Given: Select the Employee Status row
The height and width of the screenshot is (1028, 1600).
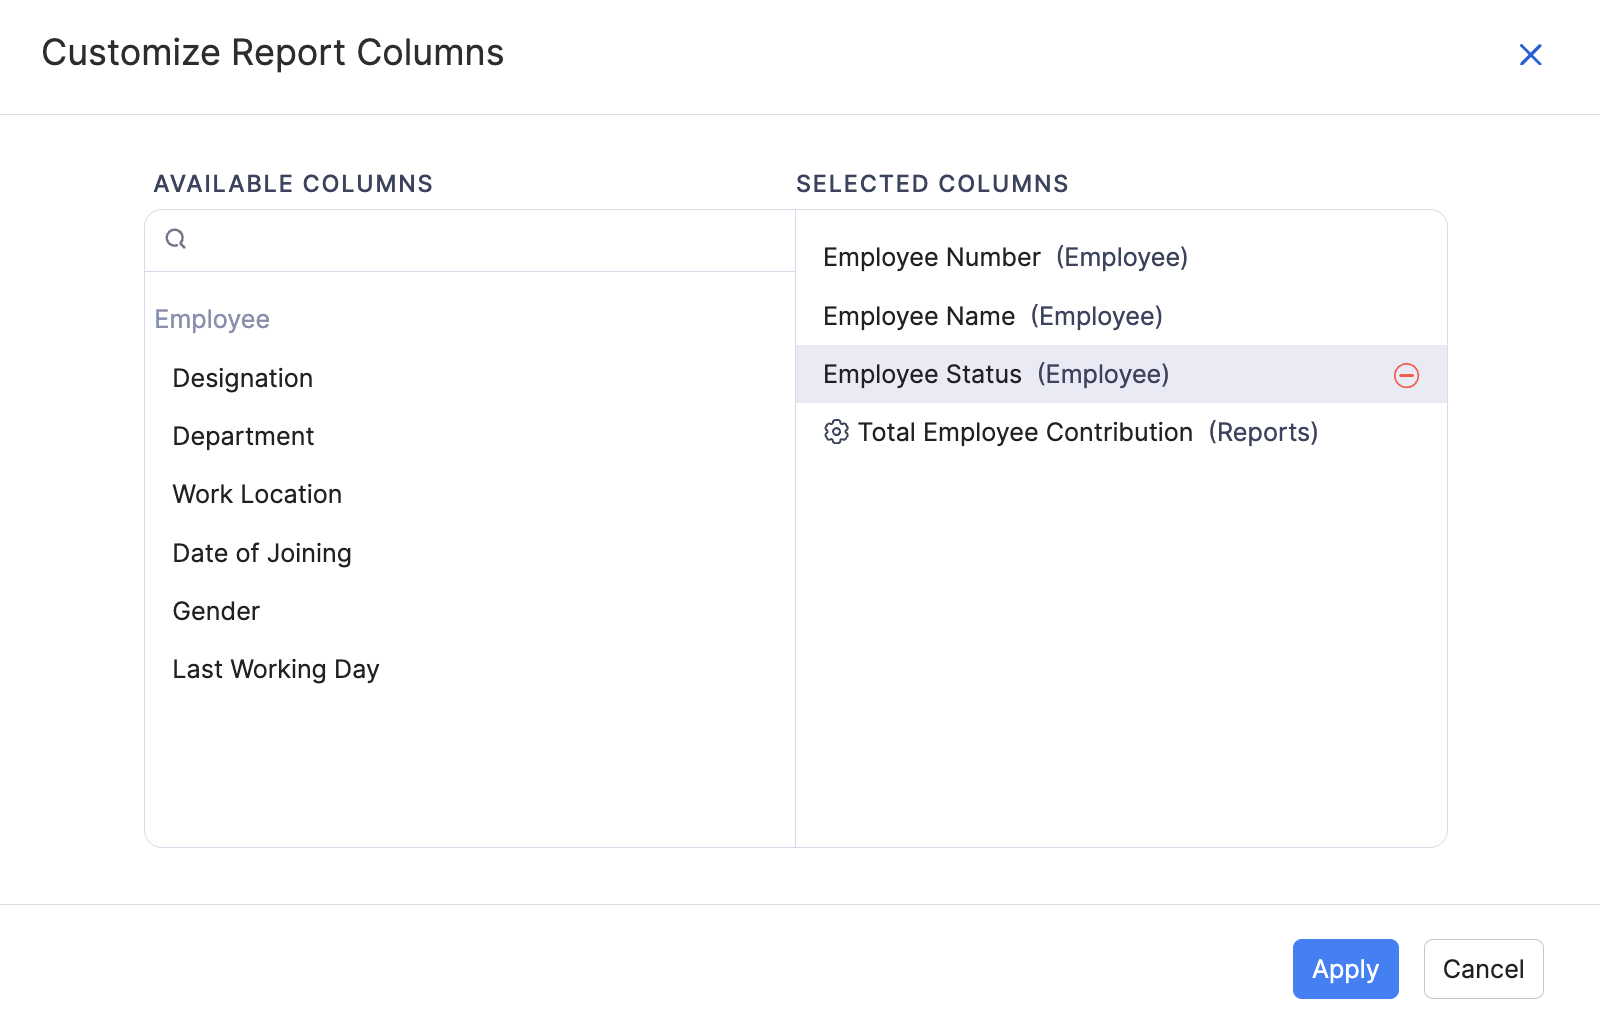Looking at the screenshot, I should click(x=1121, y=374).
